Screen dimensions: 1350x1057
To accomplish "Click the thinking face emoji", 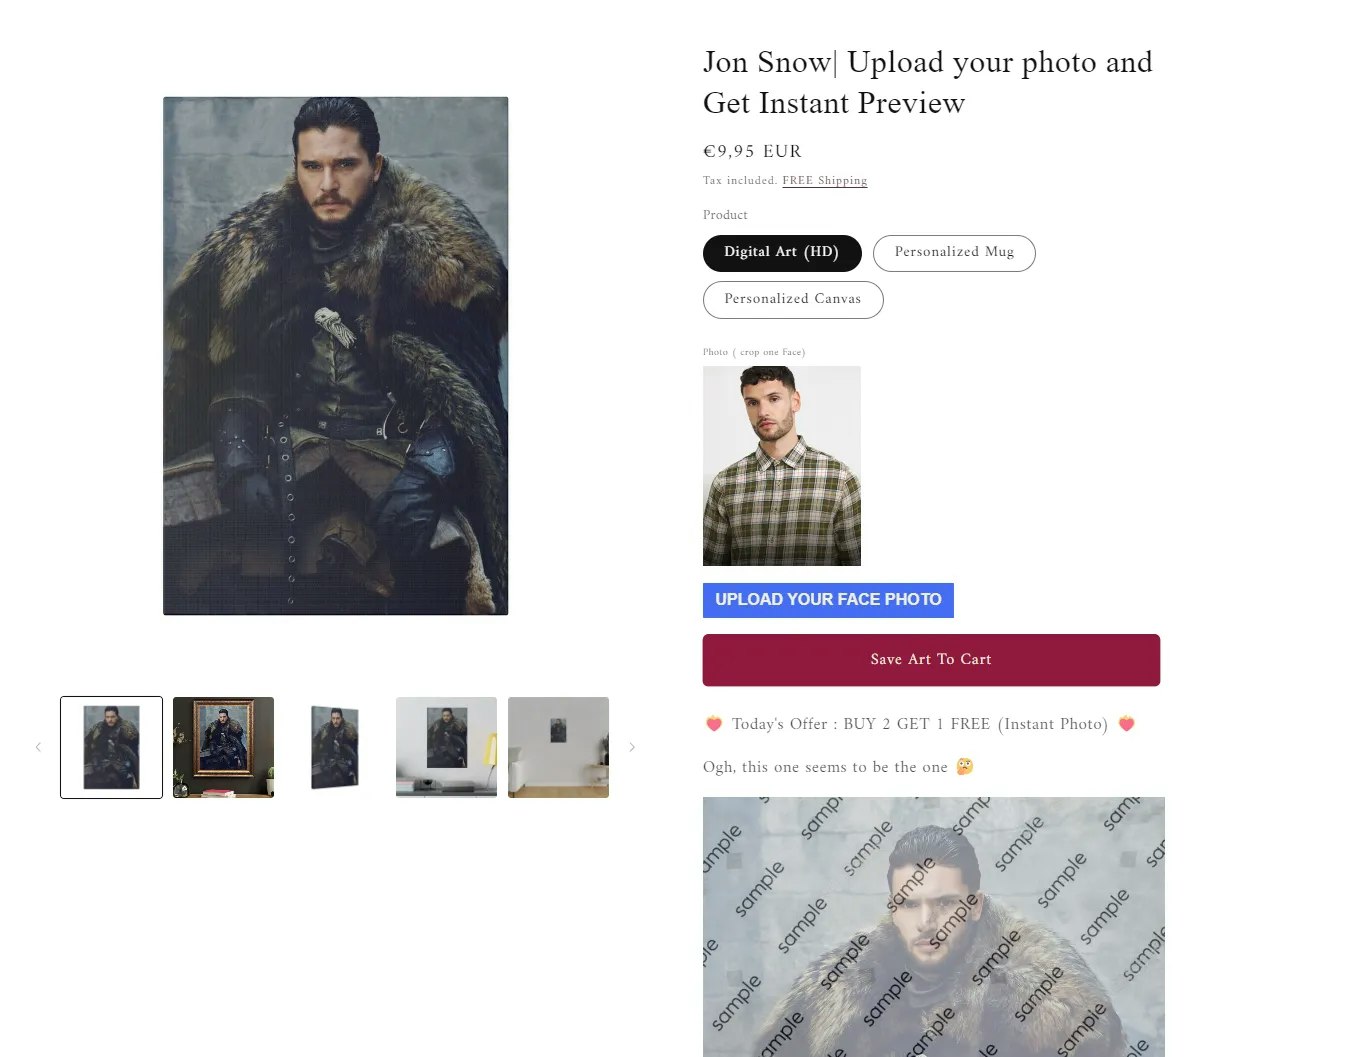I will click(964, 767).
